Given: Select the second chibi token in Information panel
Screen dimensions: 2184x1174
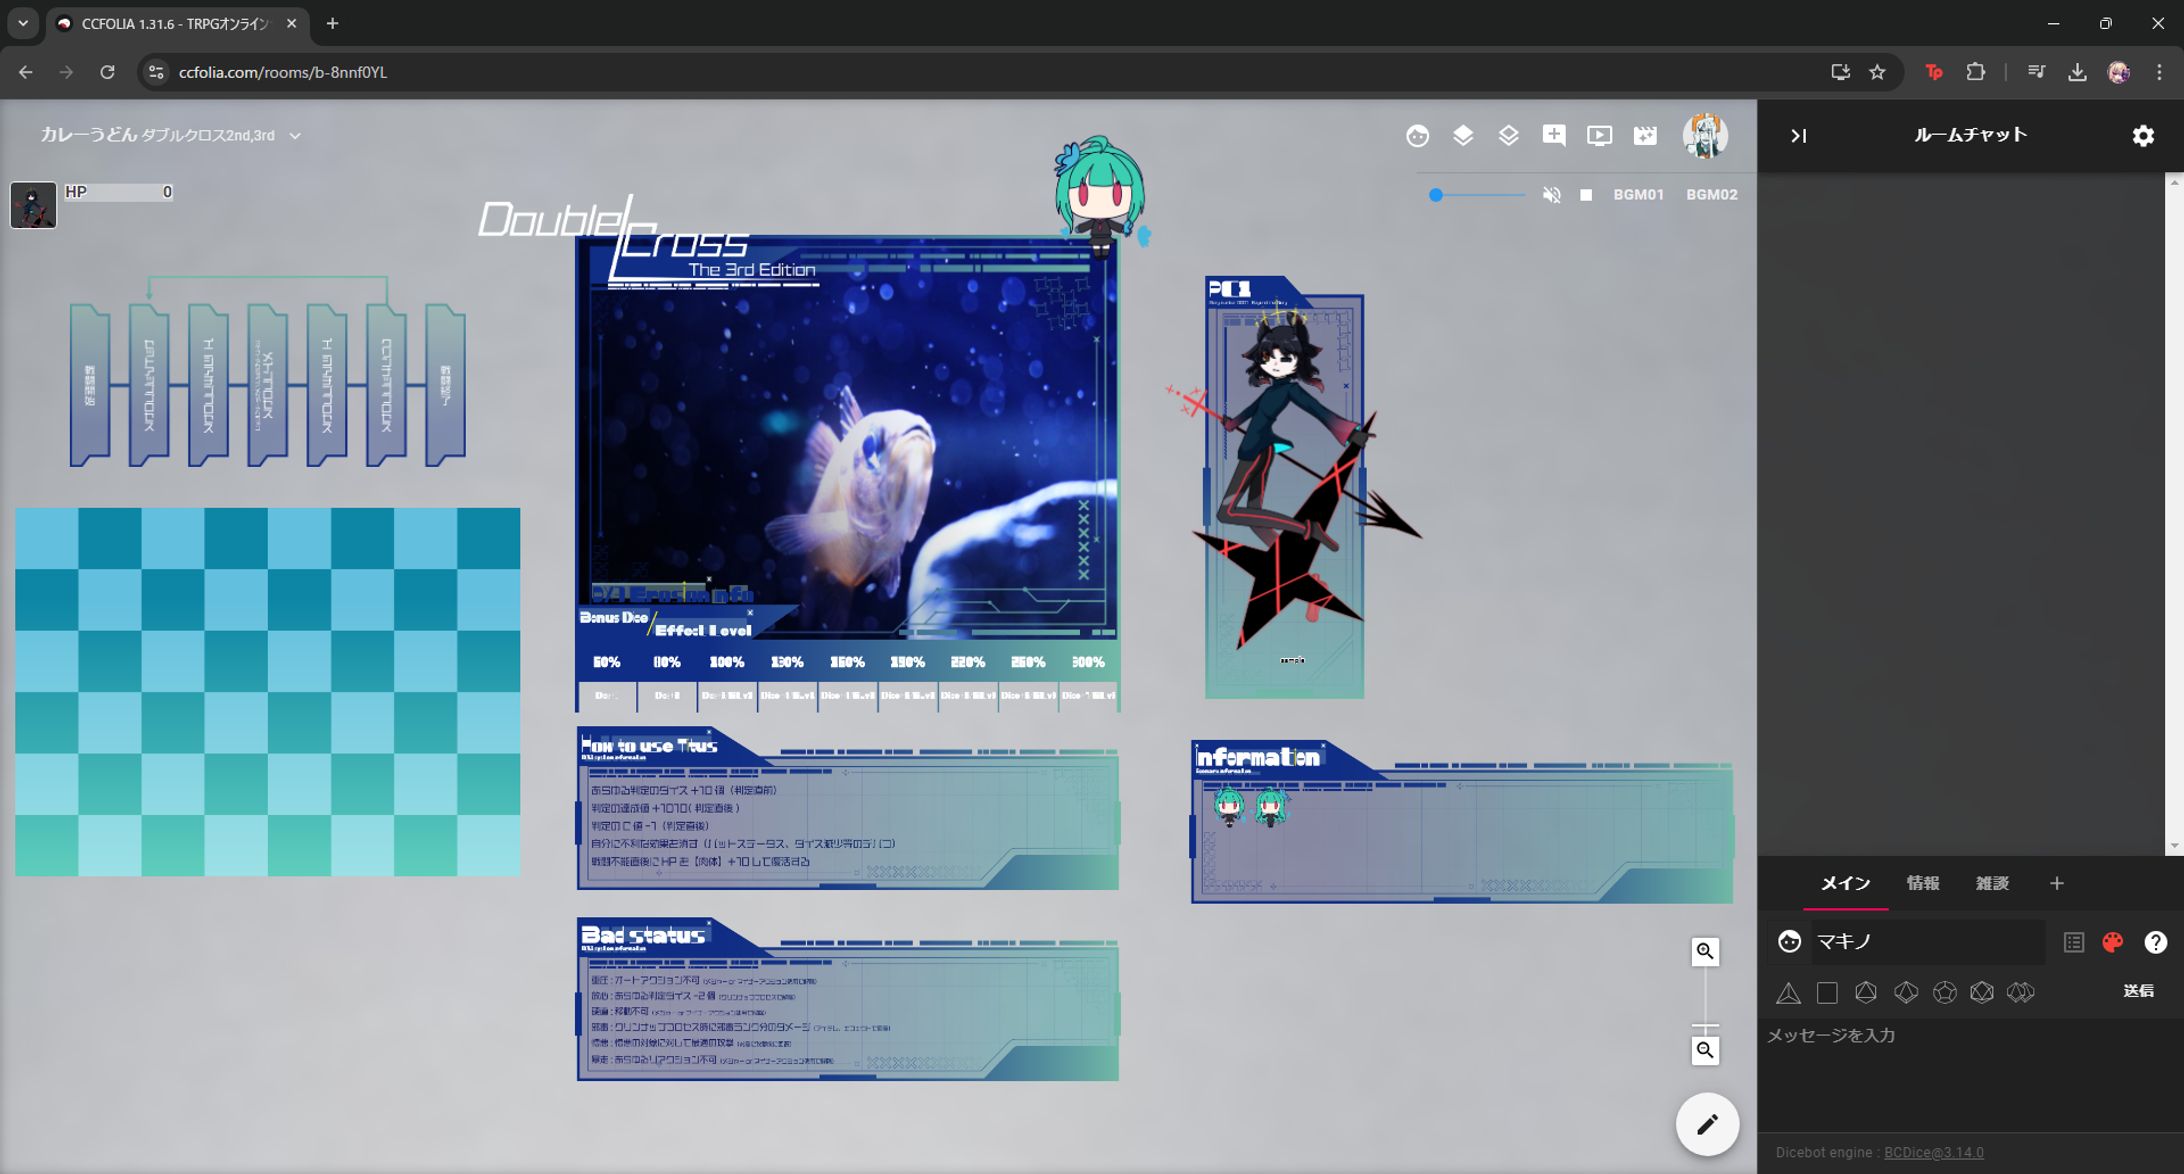Looking at the screenshot, I should (x=1270, y=806).
